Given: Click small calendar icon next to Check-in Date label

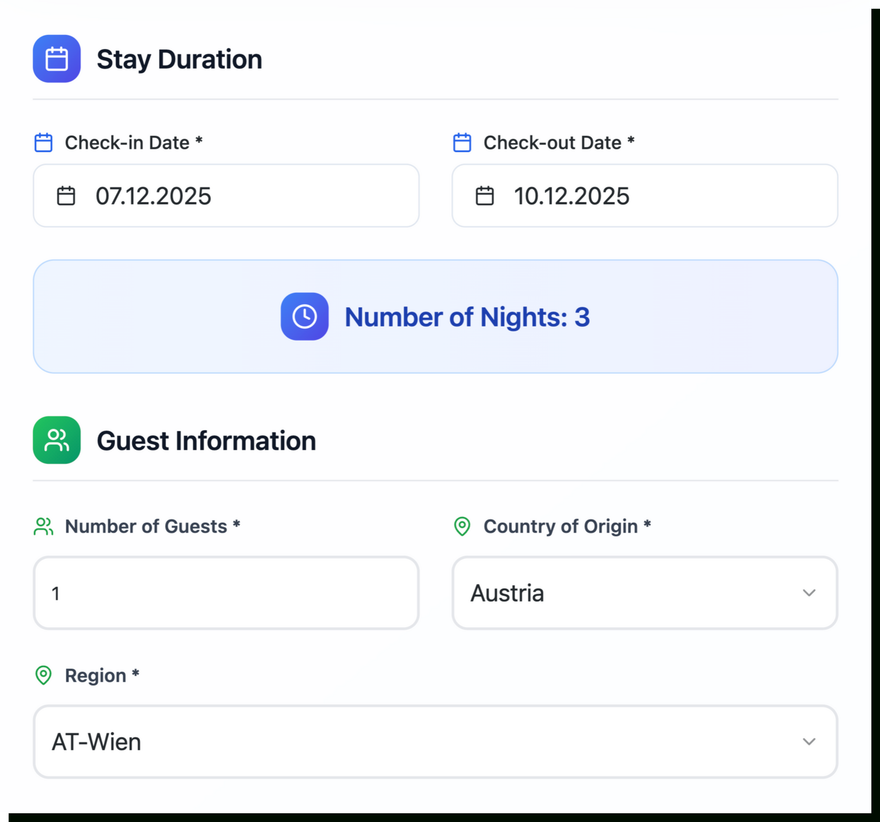Looking at the screenshot, I should pos(43,143).
